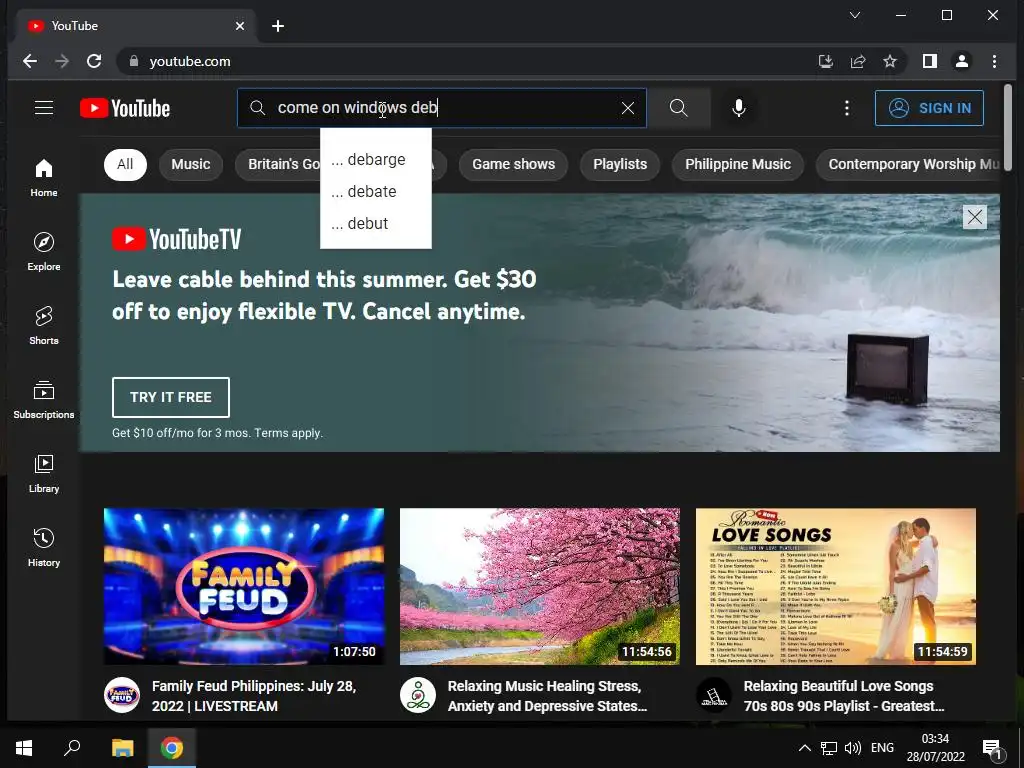Open the YouTube hamburger guide menu
Viewport: 1024px width, 768px height.
44,108
